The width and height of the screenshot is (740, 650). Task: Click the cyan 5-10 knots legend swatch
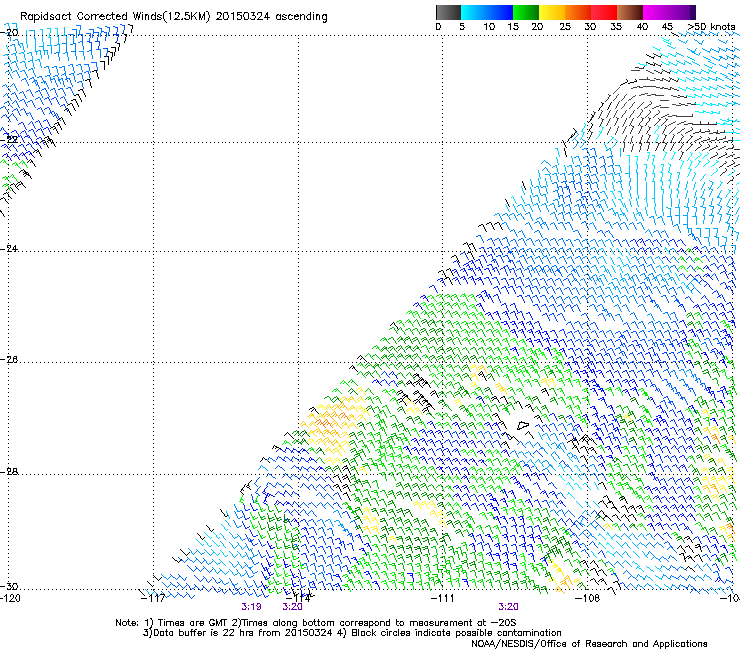click(473, 12)
